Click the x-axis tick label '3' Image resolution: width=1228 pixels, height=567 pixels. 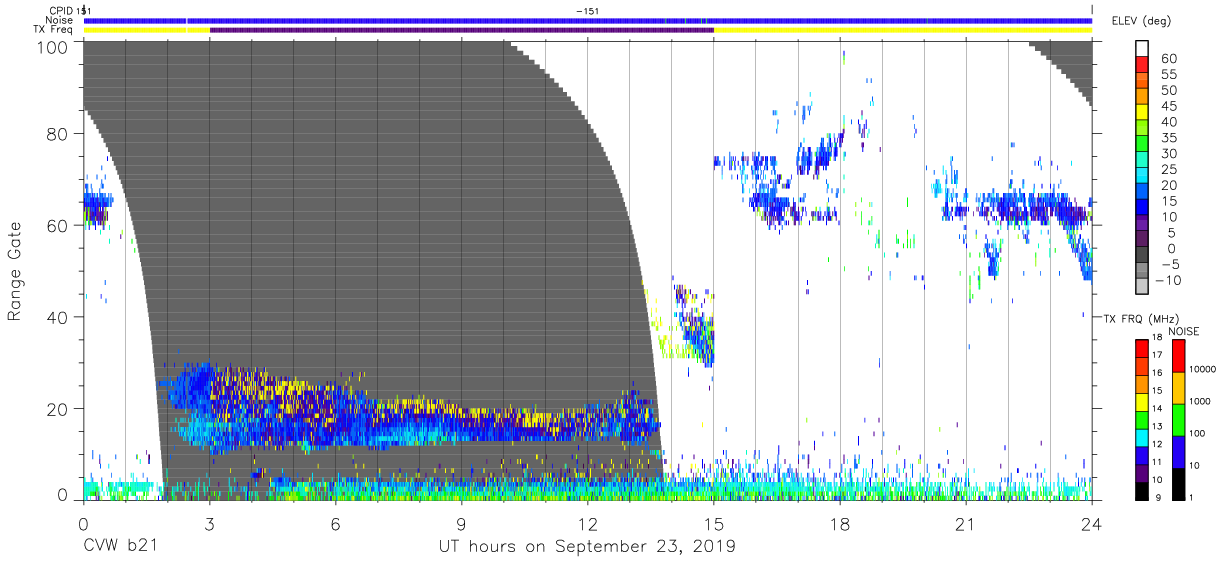tap(210, 524)
